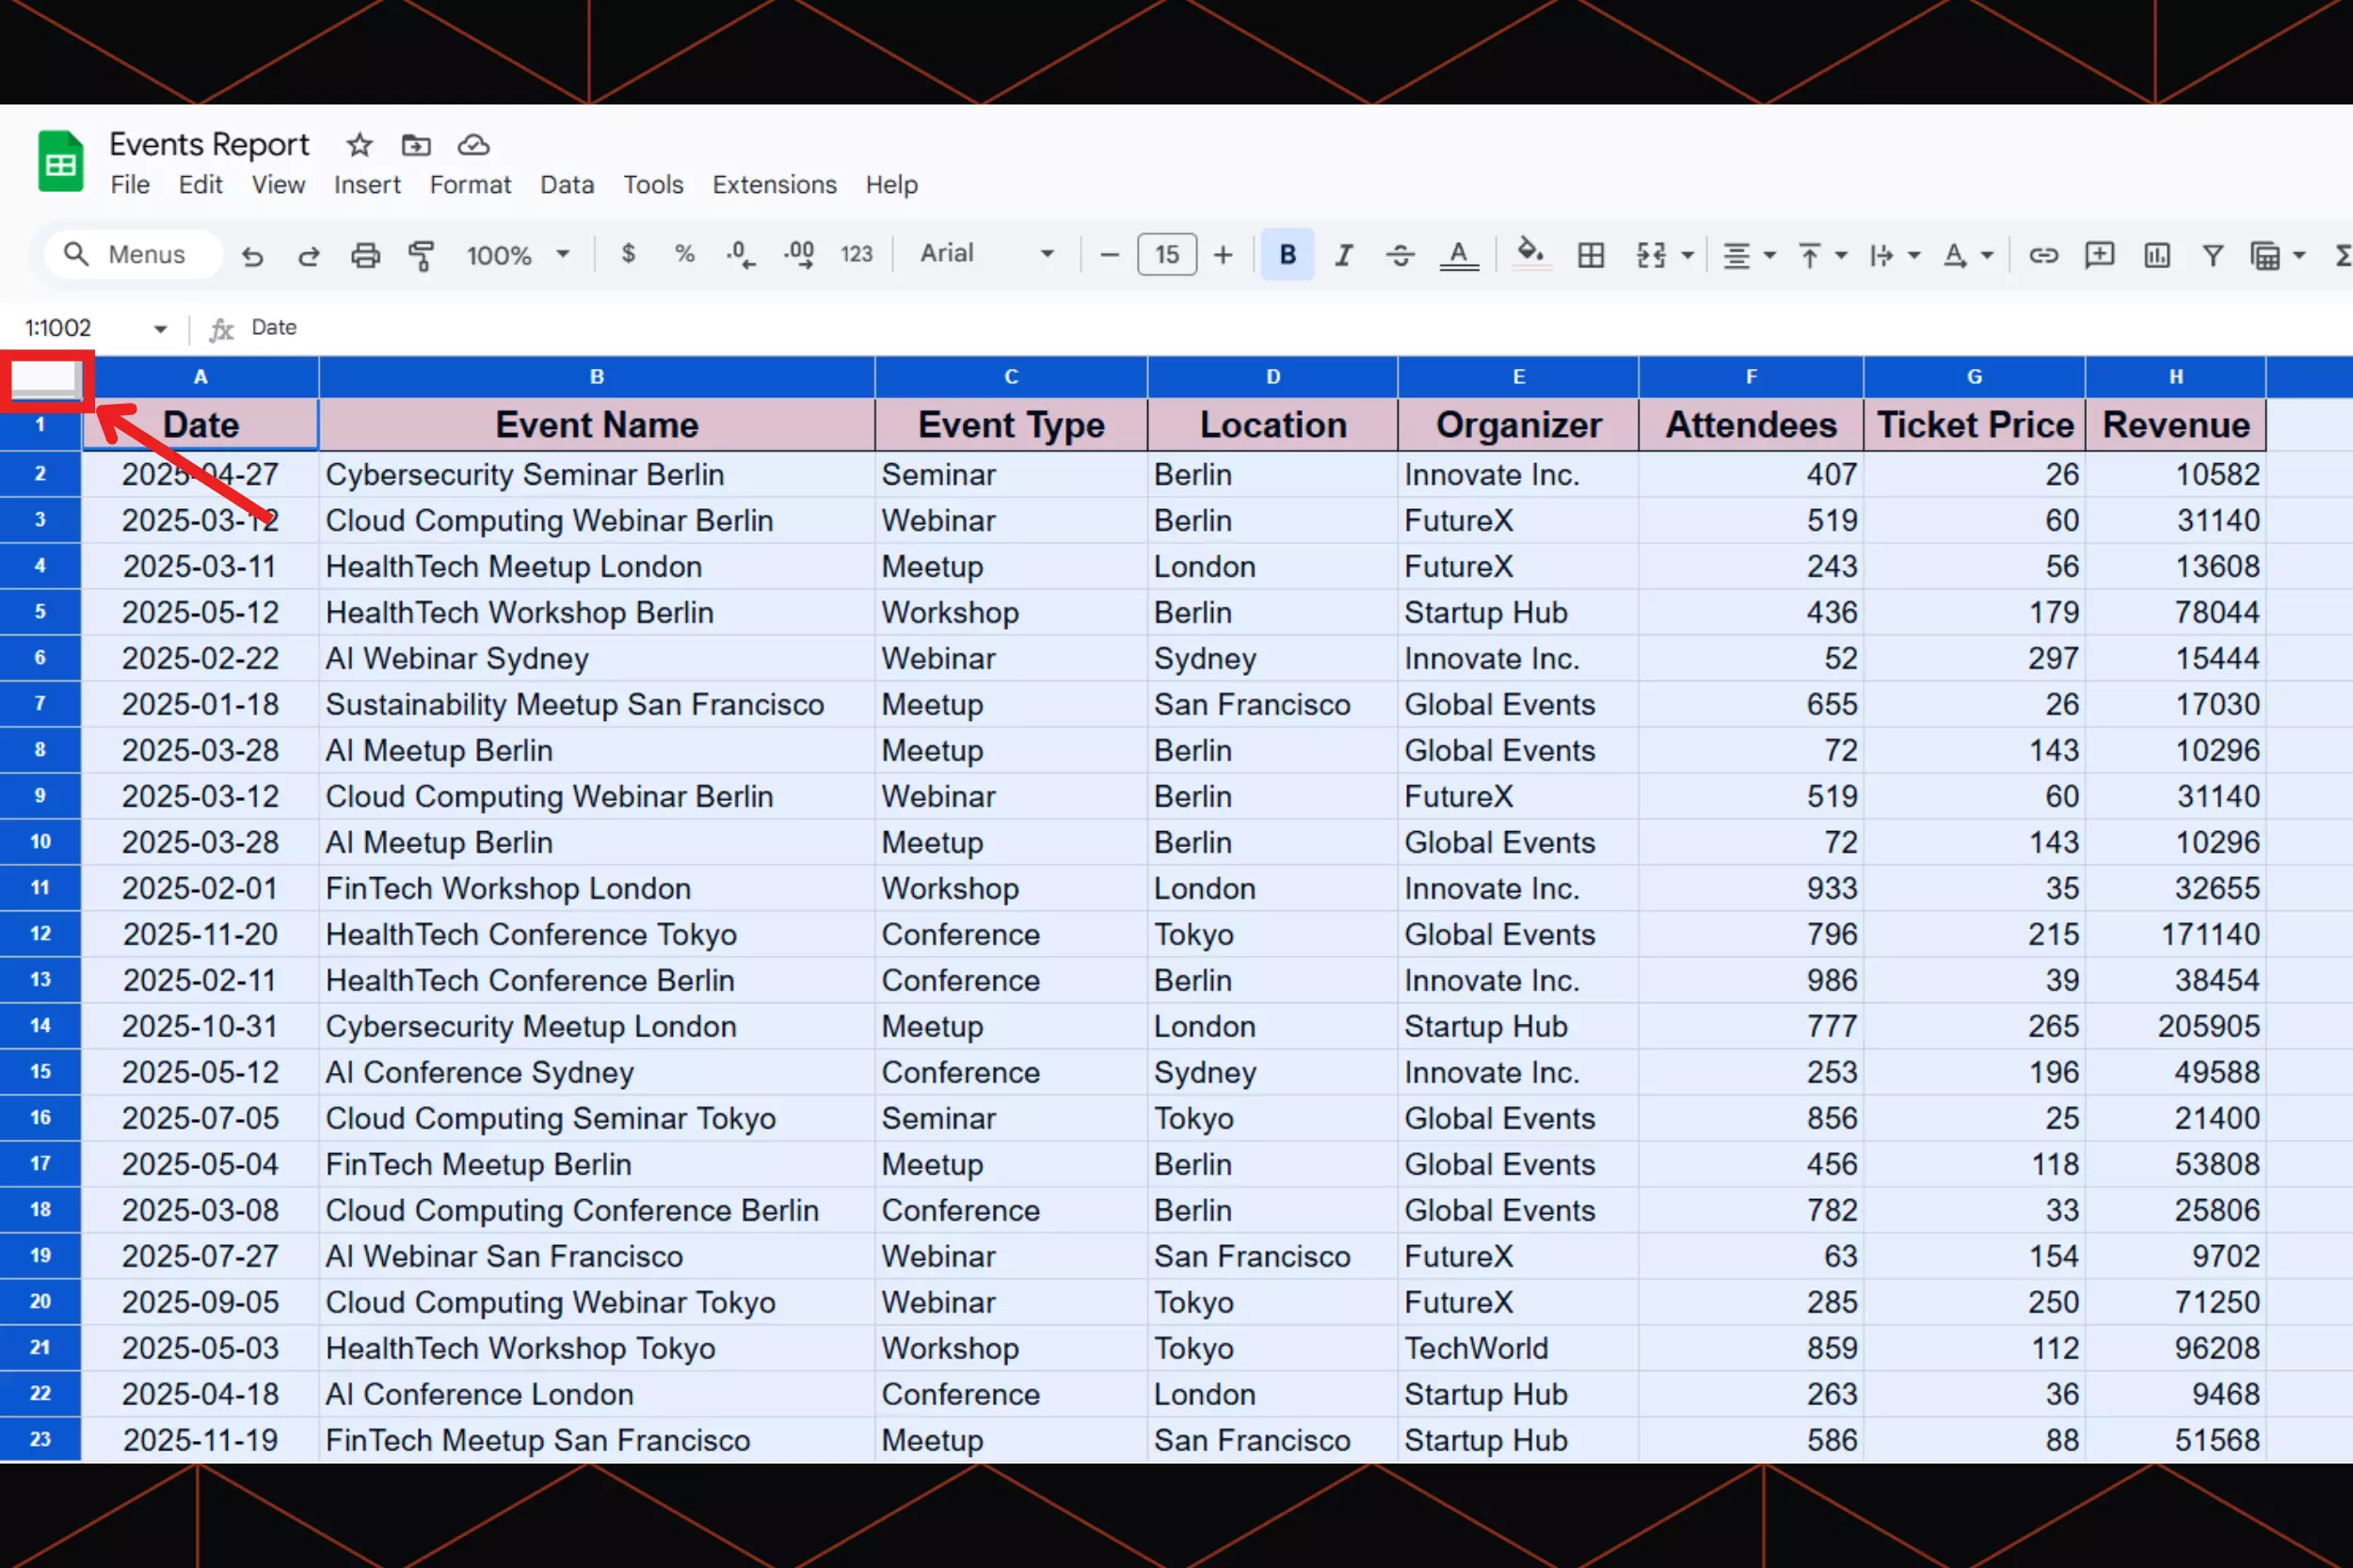
Task: Open the Extensions menu
Action: pos(774,185)
